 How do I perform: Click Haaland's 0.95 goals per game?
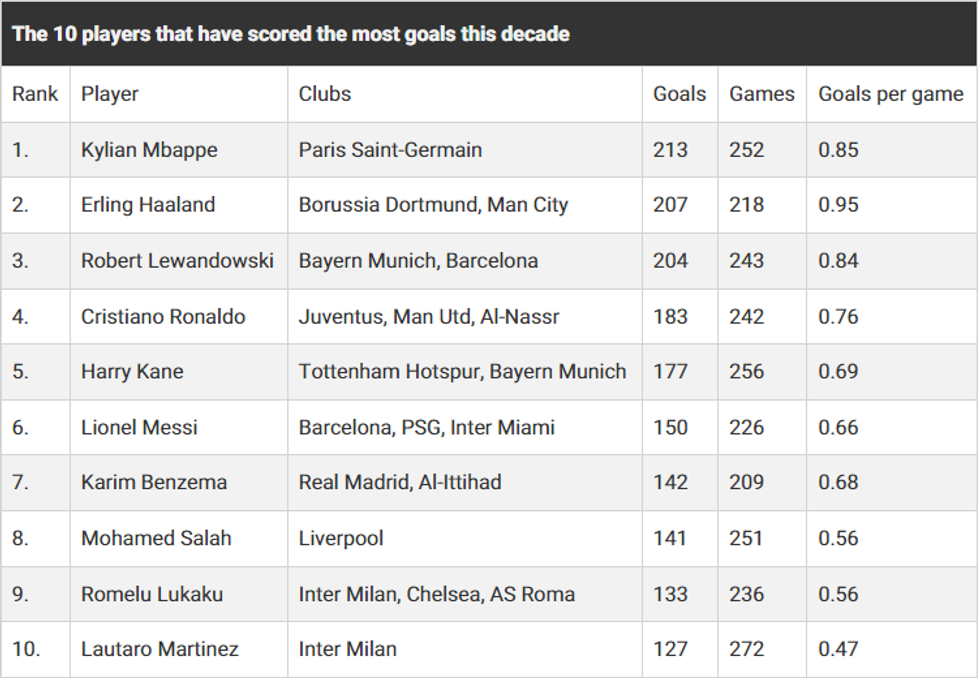tap(838, 205)
